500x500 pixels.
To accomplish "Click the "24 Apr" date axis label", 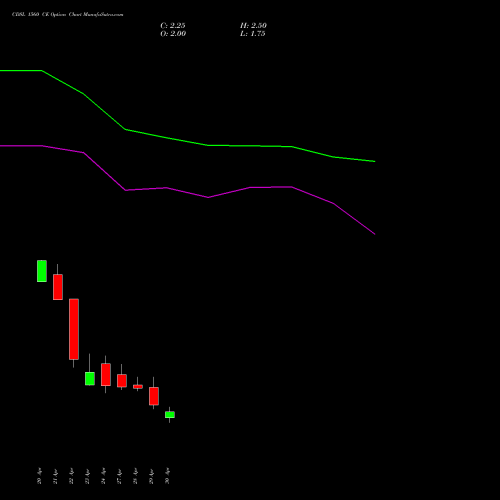I will point(103,476).
